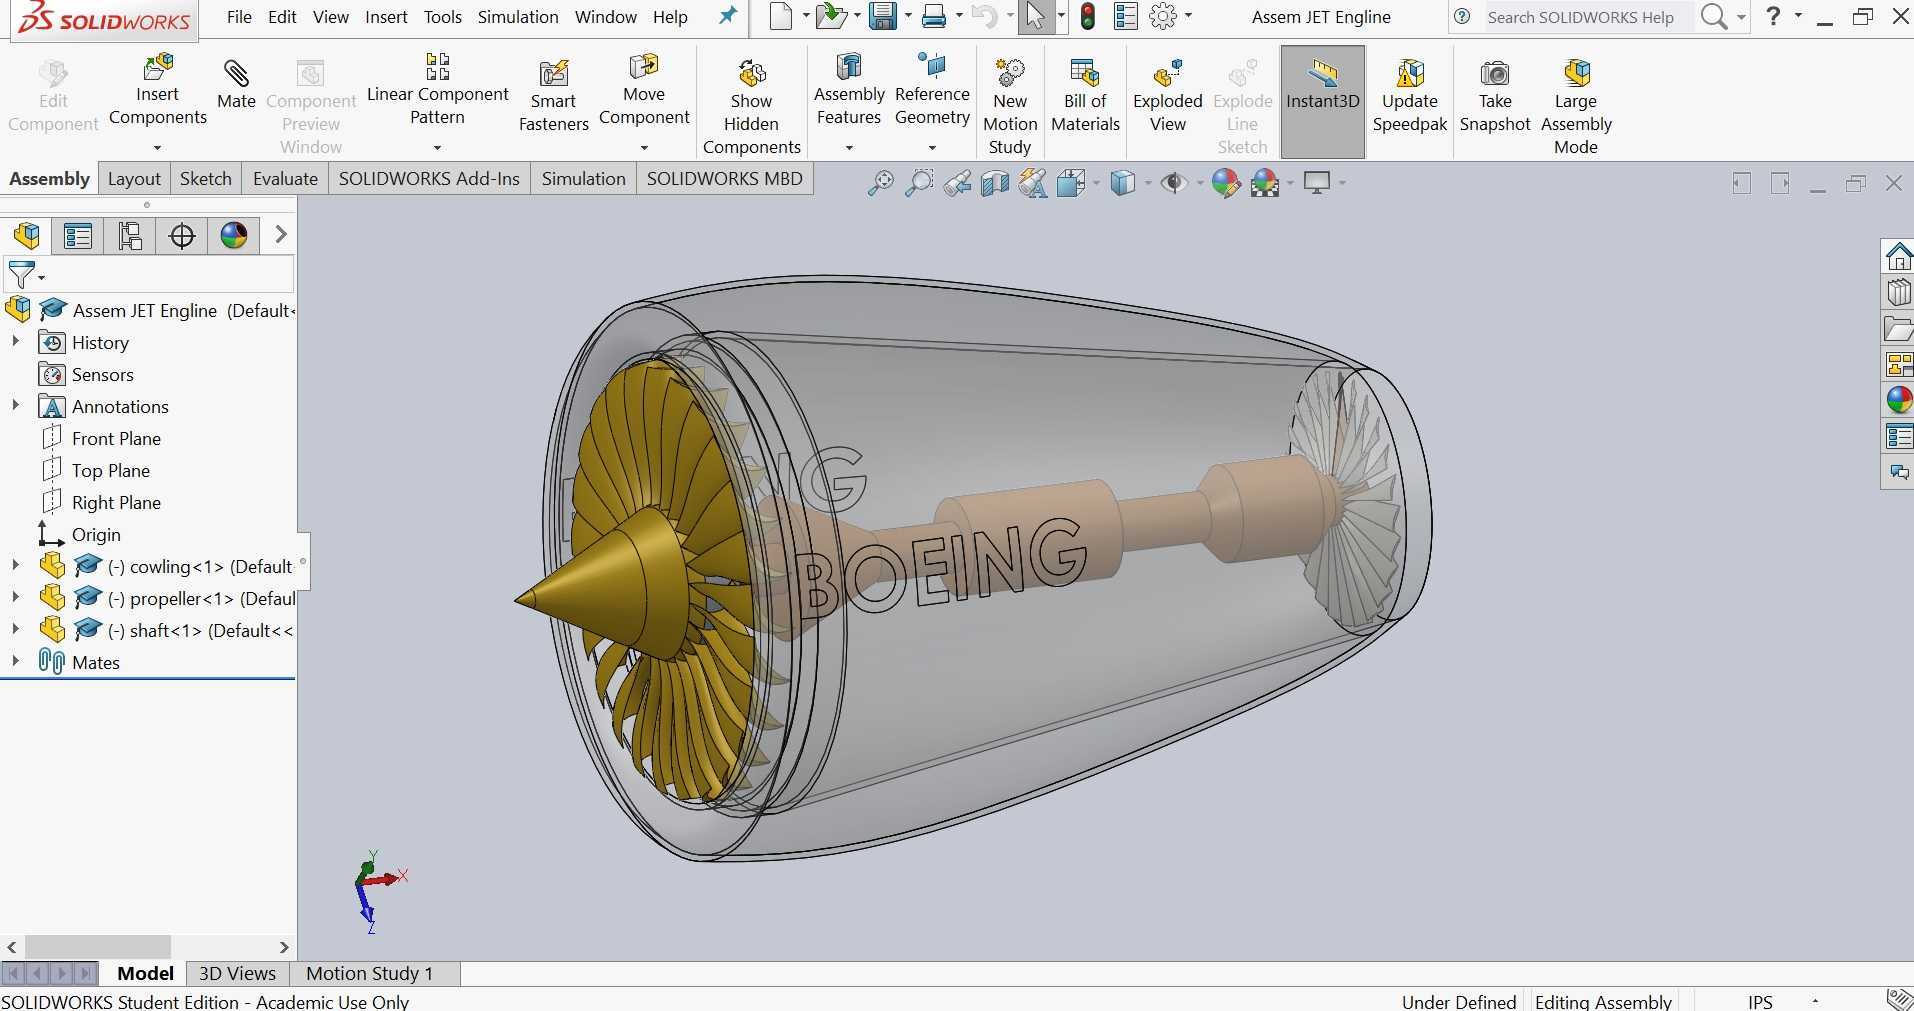The width and height of the screenshot is (1914, 1011).
Task: Activate Move Component tool
Action: pos(644,91)
